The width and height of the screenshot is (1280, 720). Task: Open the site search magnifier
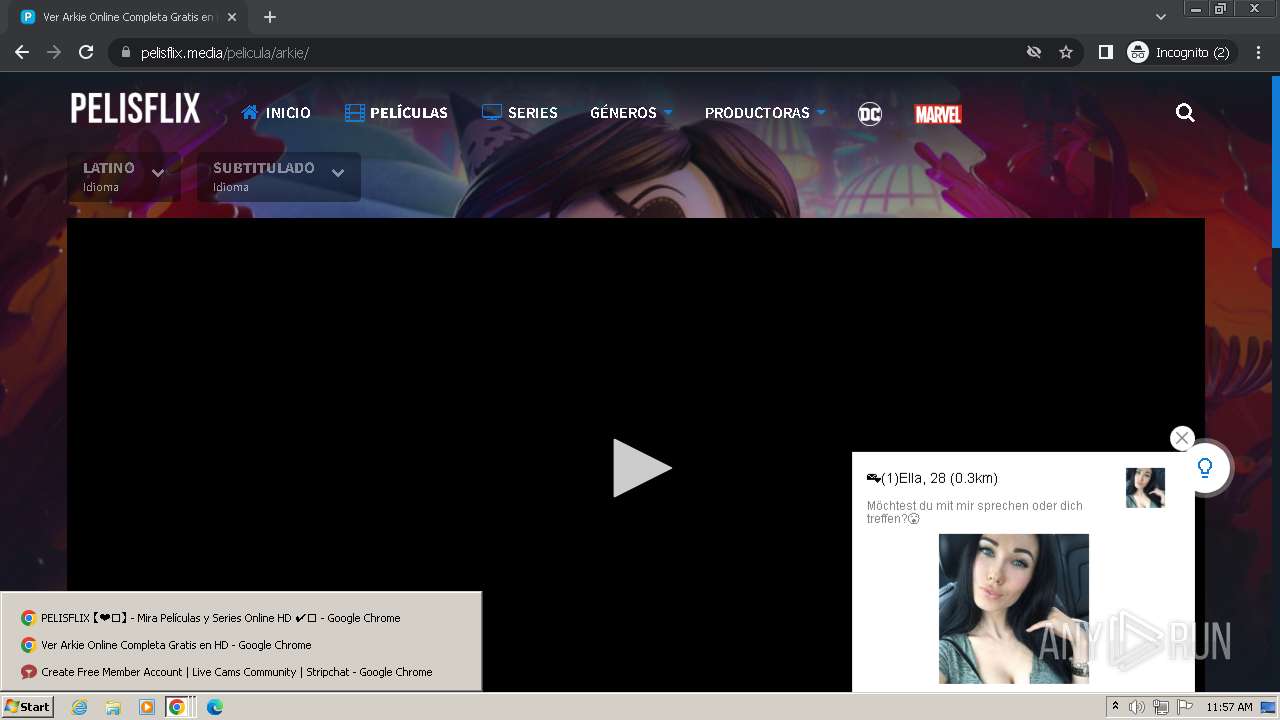1185,113
